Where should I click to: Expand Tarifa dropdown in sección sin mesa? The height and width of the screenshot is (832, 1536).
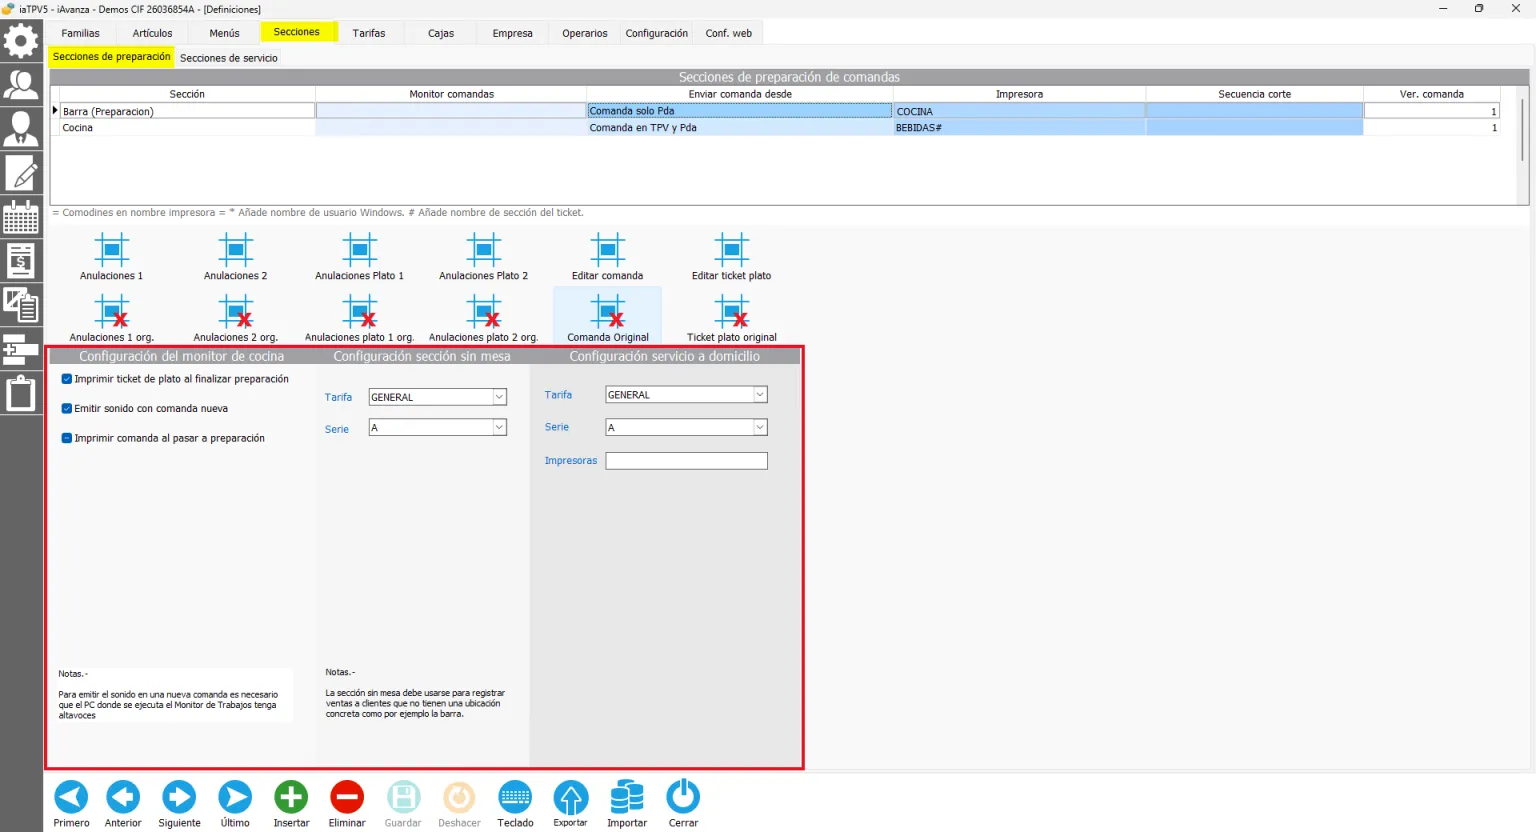coord(499,397)
